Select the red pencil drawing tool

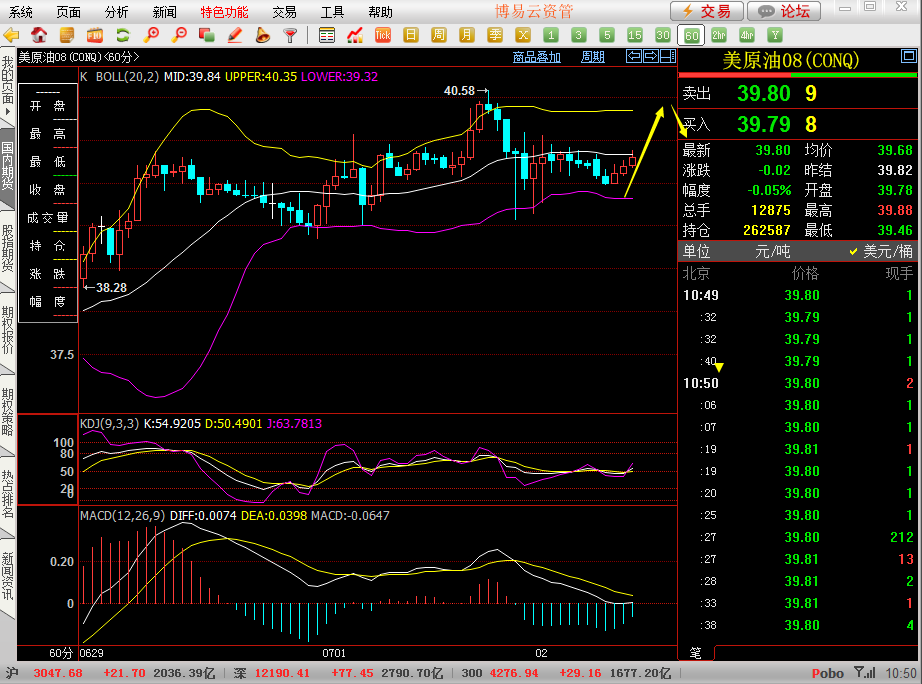pos(235,35)
